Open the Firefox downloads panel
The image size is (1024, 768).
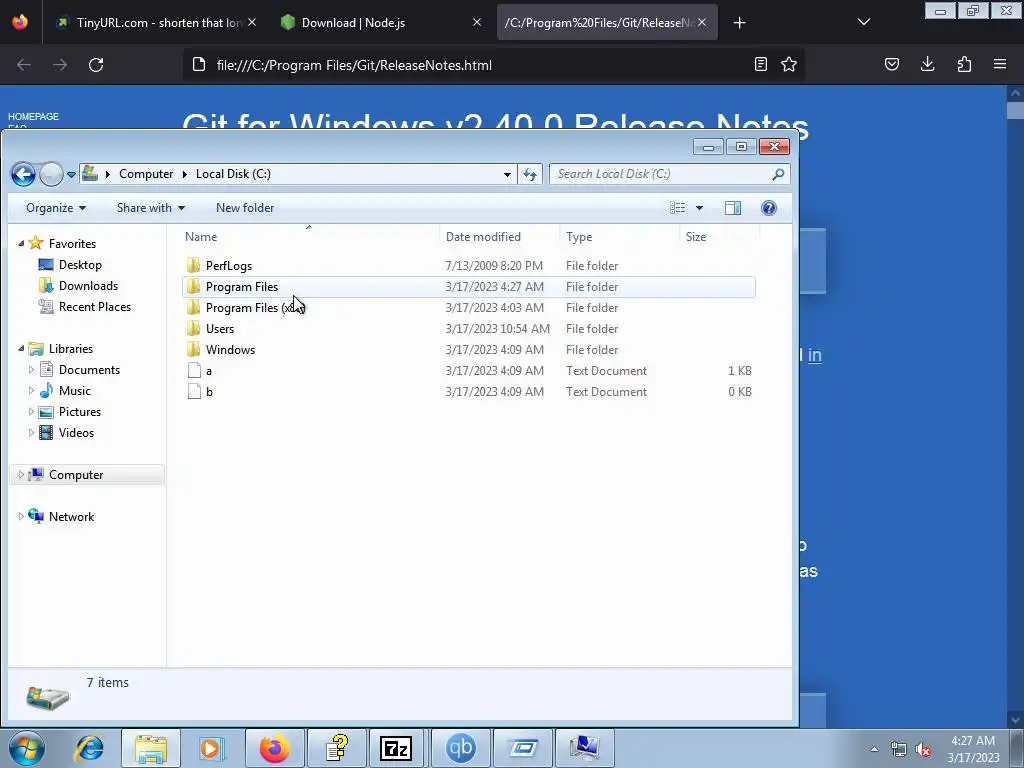pyautogui.click(x=927, y=64)
